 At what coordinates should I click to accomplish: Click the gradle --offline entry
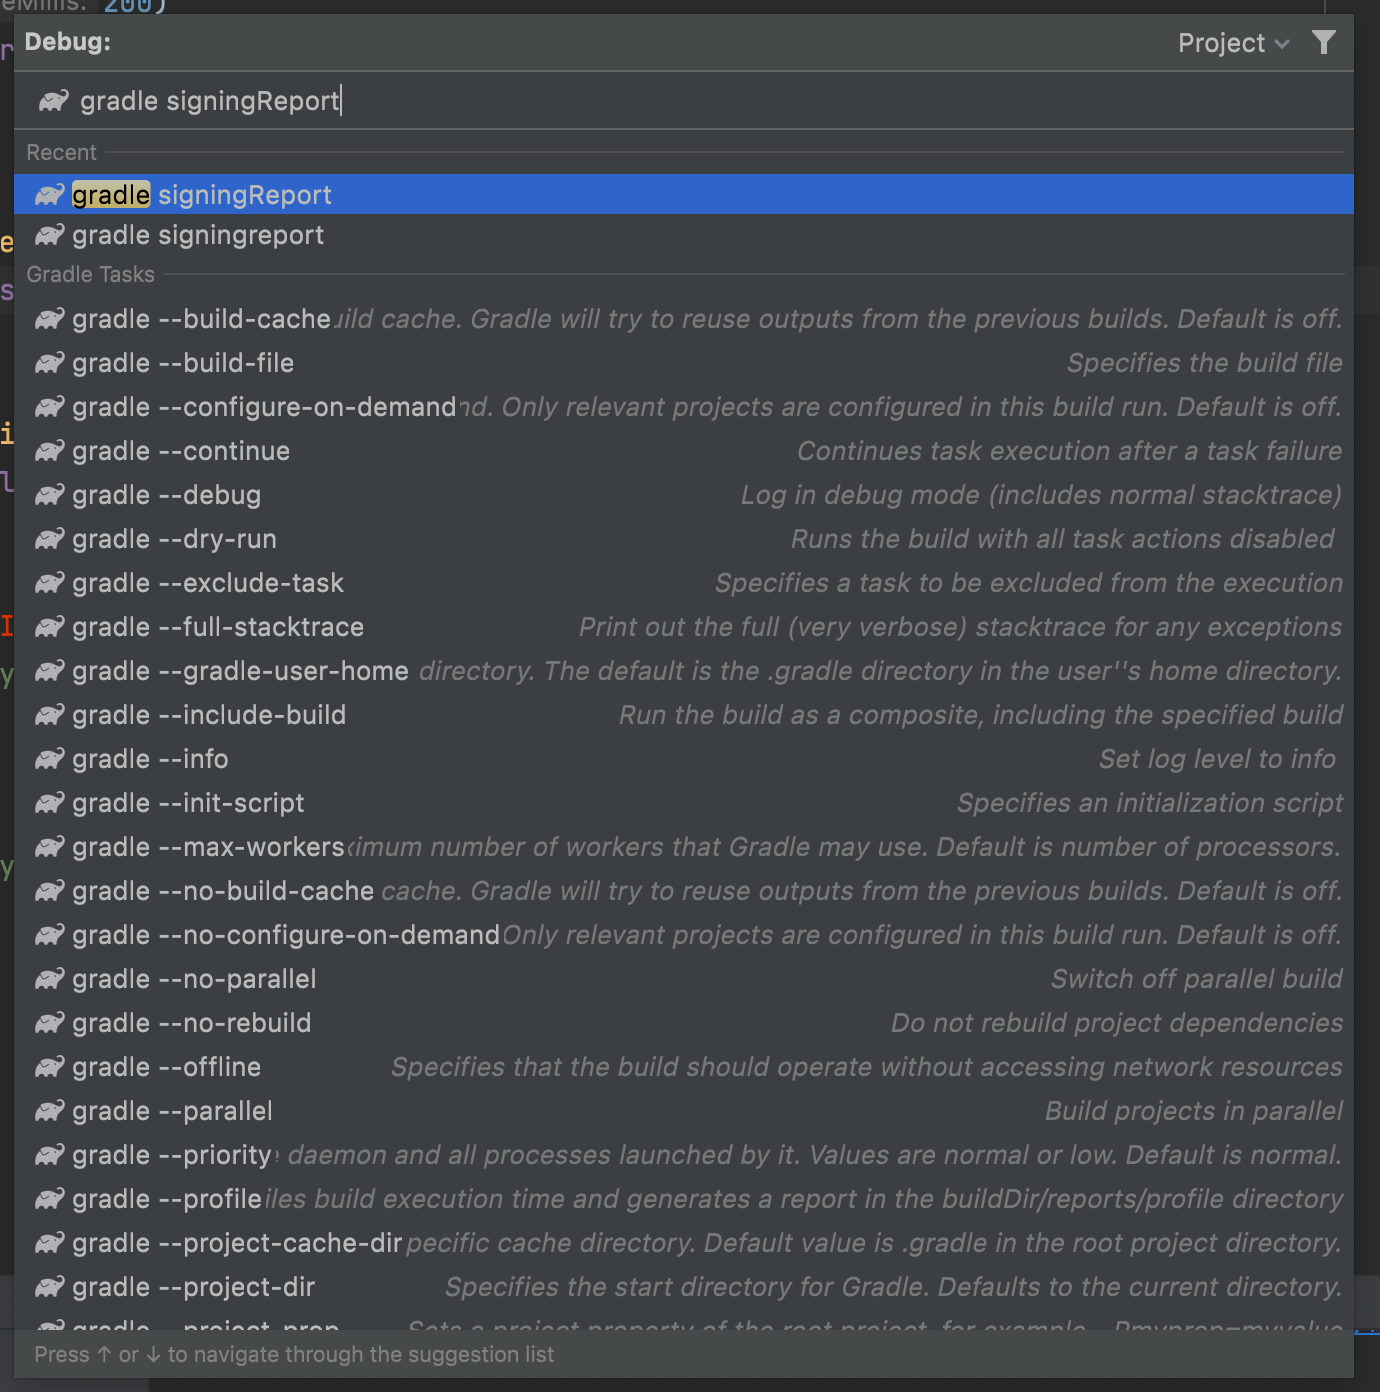(684, 1067)
